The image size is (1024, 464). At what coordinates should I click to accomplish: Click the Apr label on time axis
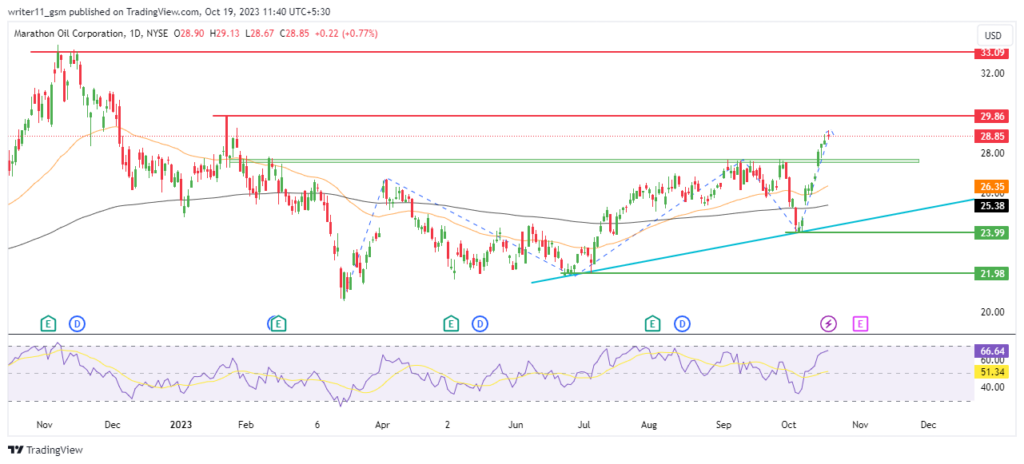coord(382,425)
